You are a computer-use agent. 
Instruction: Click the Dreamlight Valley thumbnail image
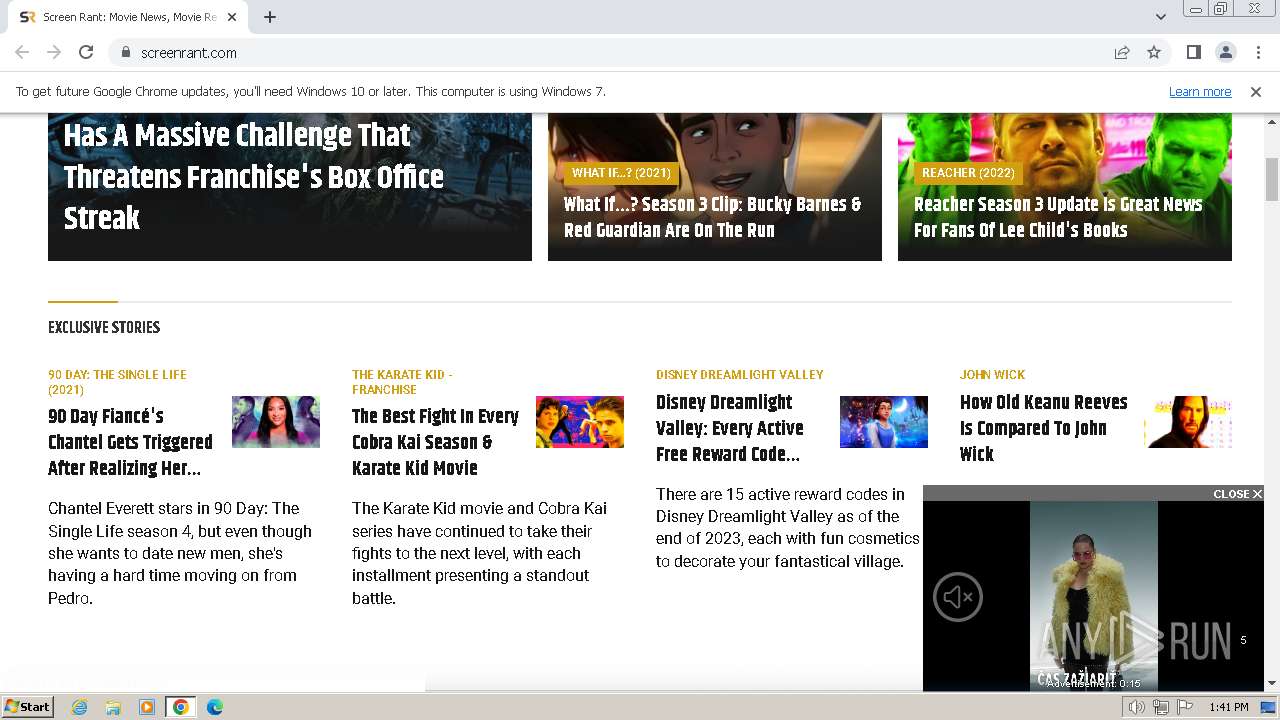[884, 422]
